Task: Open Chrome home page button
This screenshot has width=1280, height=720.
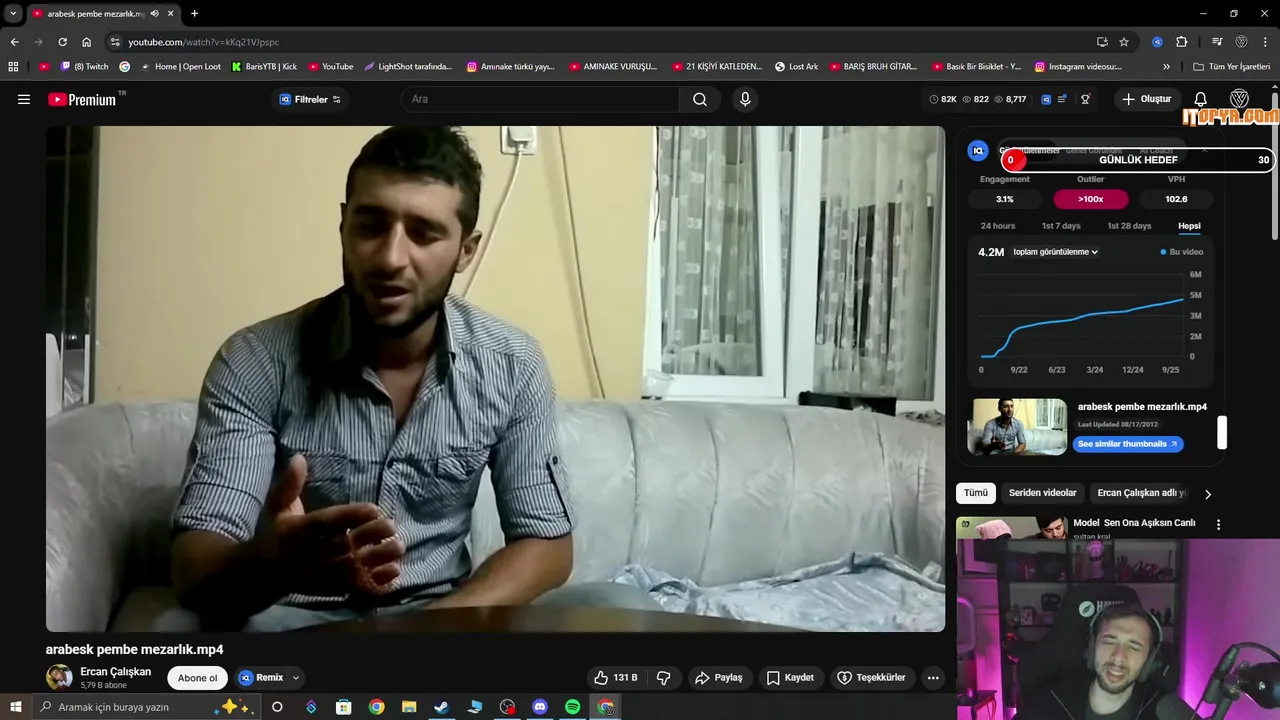Action: [x=86, y=42]
